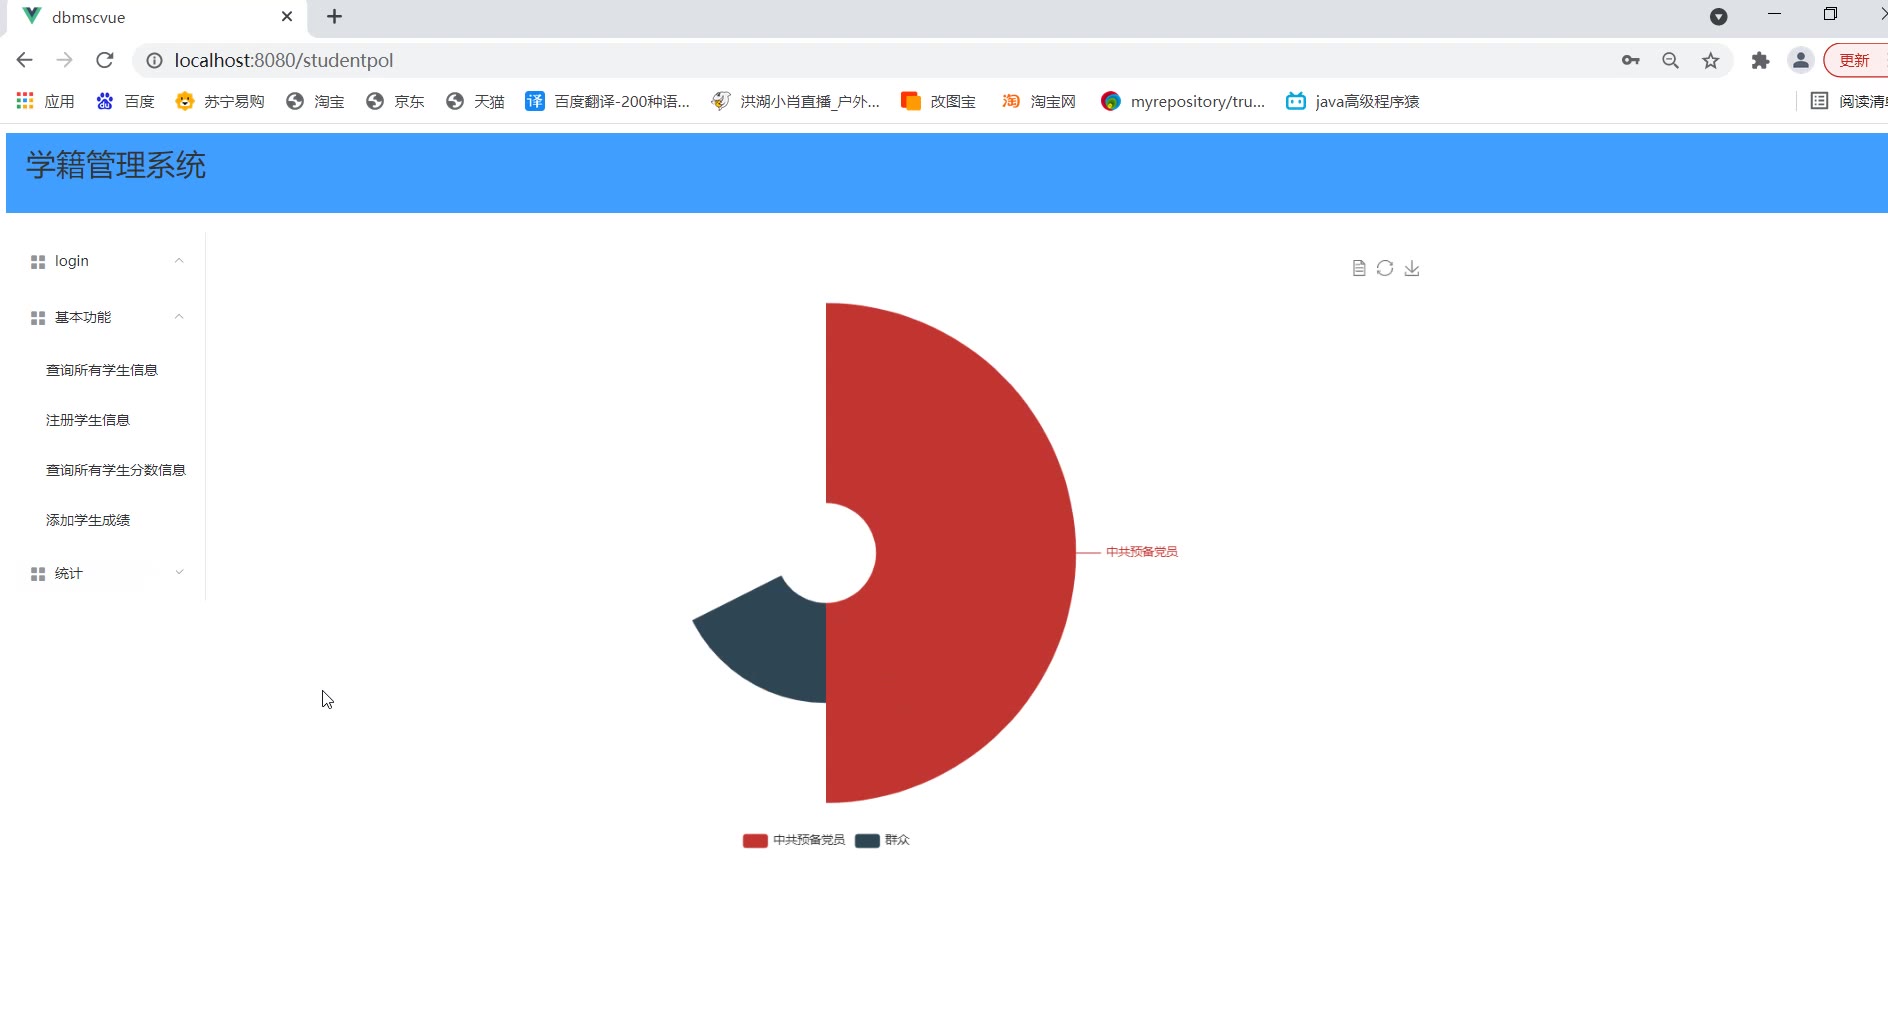Select 注册学生信息 menu item
Screen dimensions: 1888x1016
click(88, 420)
